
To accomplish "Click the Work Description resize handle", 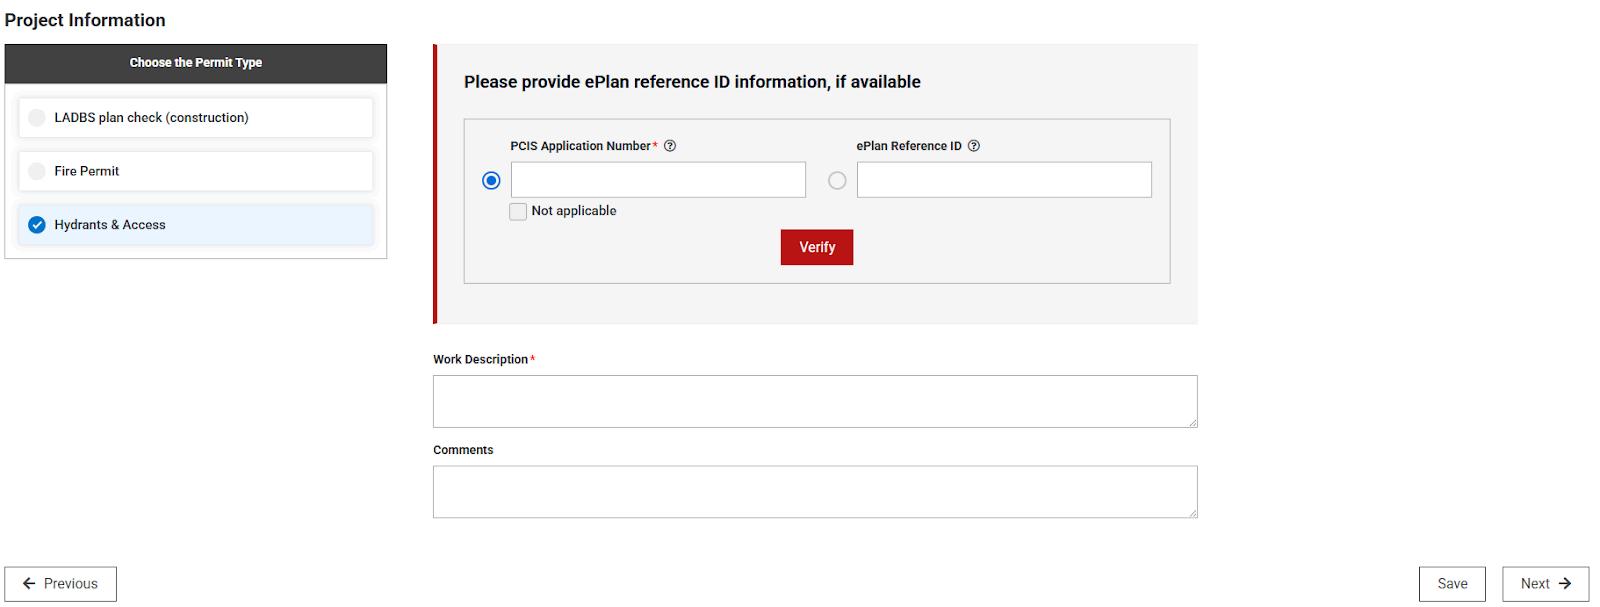I will click(x=1192, y=423).
